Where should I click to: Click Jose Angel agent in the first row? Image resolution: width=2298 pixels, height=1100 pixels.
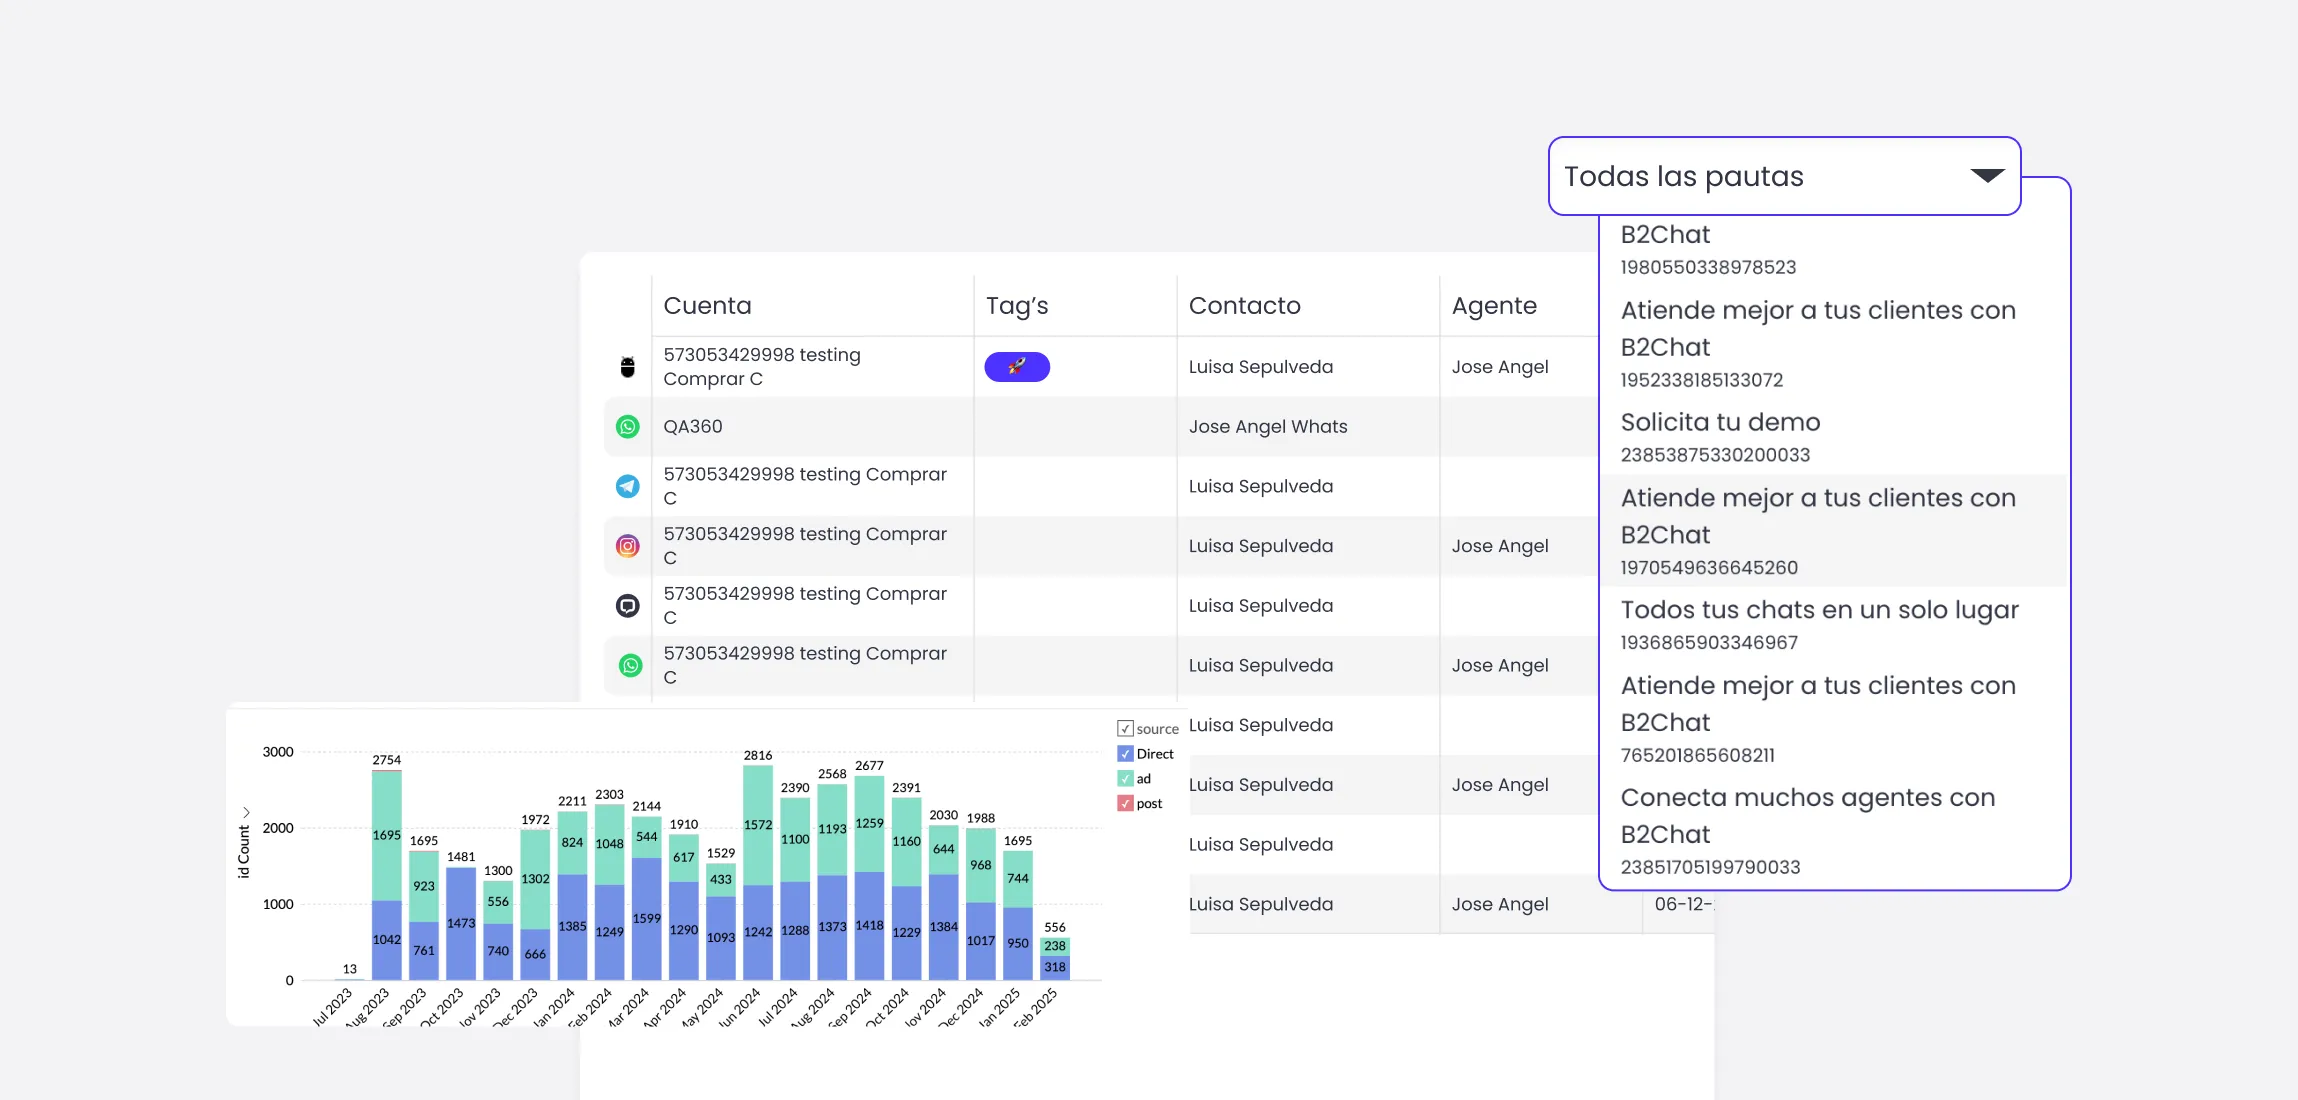(1500, 367)
